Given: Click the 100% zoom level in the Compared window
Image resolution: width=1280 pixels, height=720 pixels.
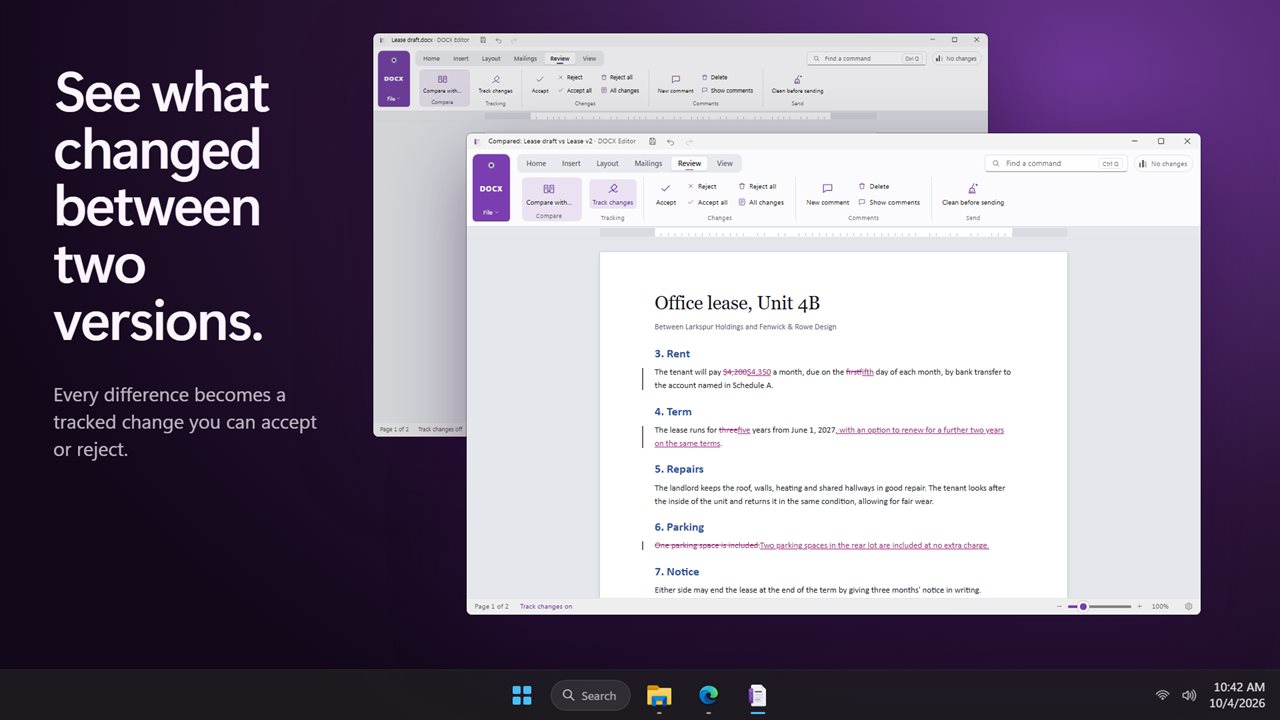Looking at the screenshot, I should point(1160,606).
